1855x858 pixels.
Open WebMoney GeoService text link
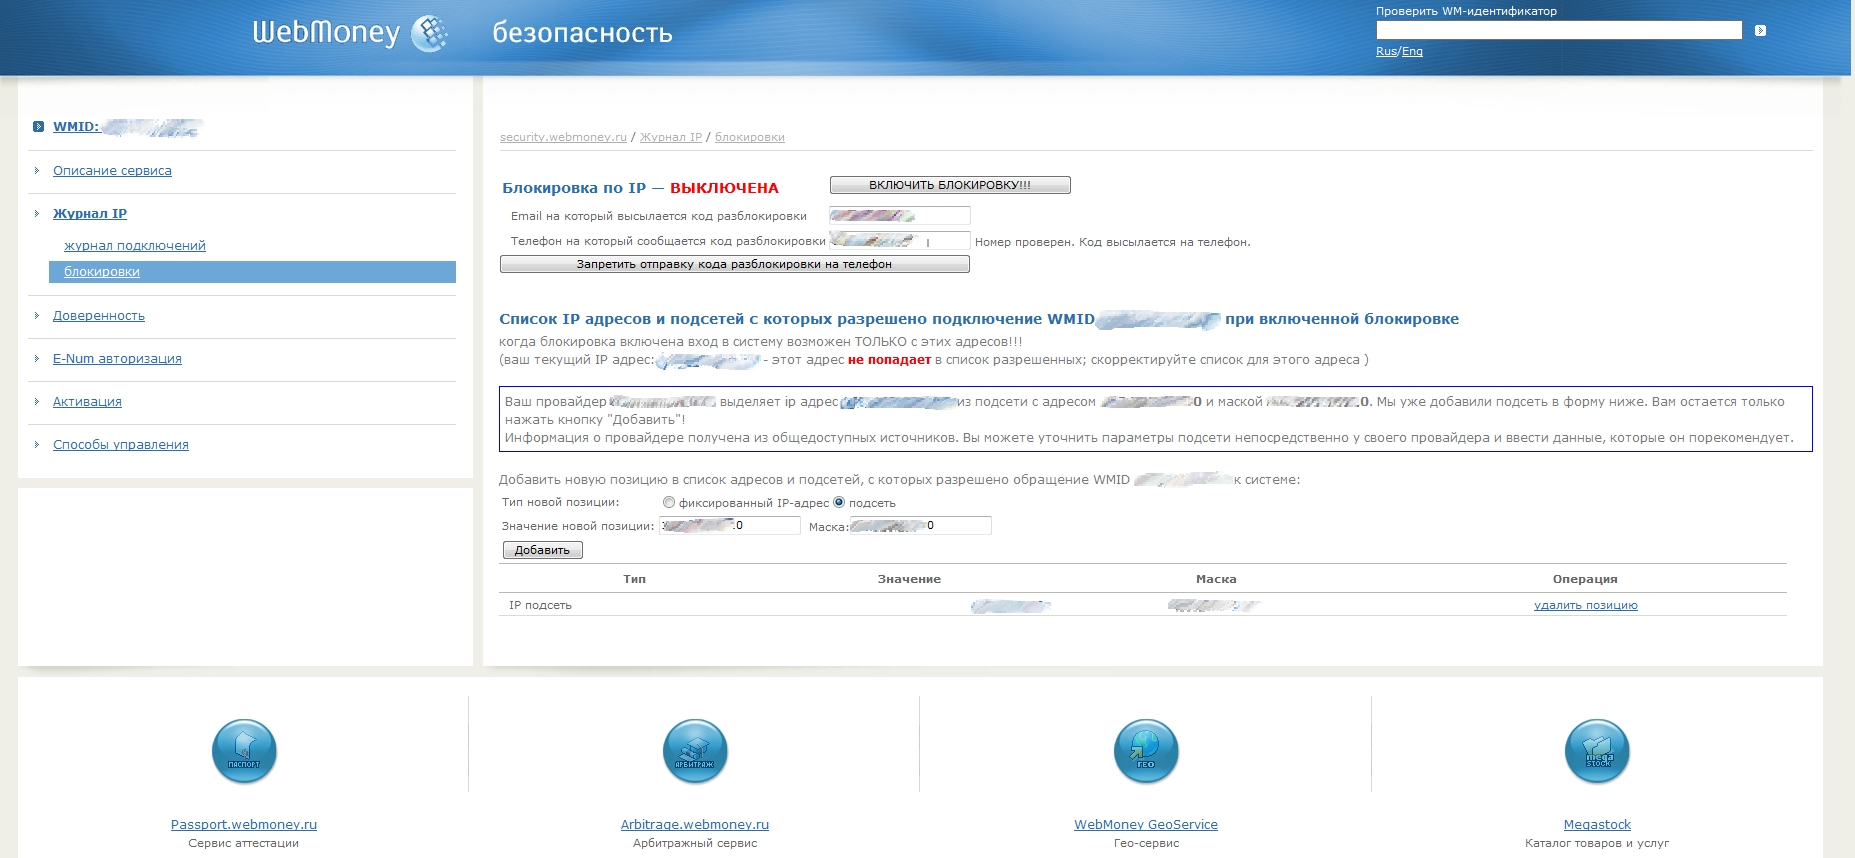pos(1146,825)
